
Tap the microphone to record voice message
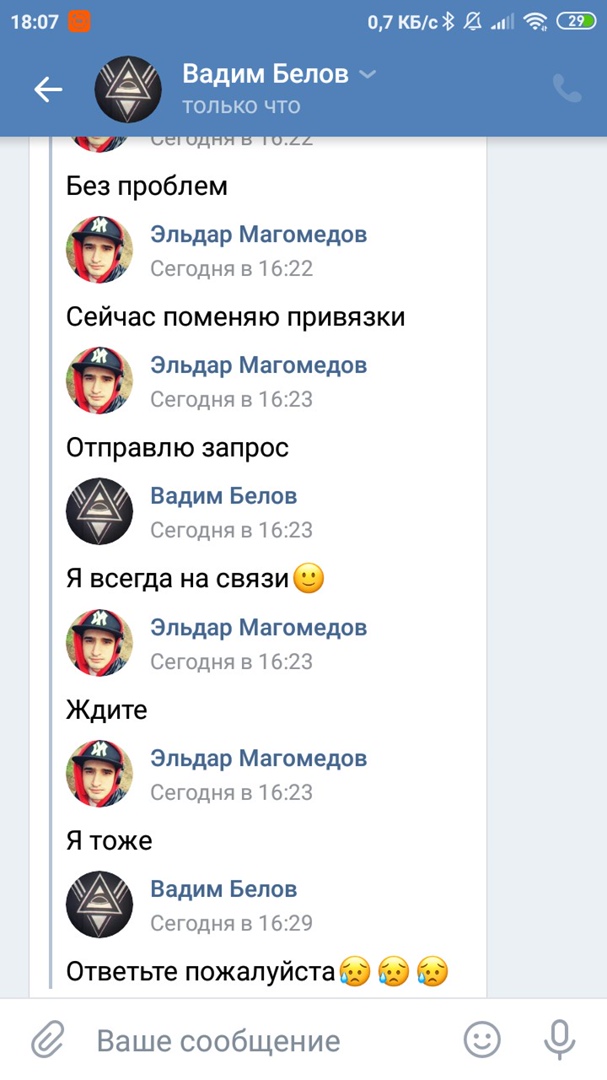(560, 1040)
